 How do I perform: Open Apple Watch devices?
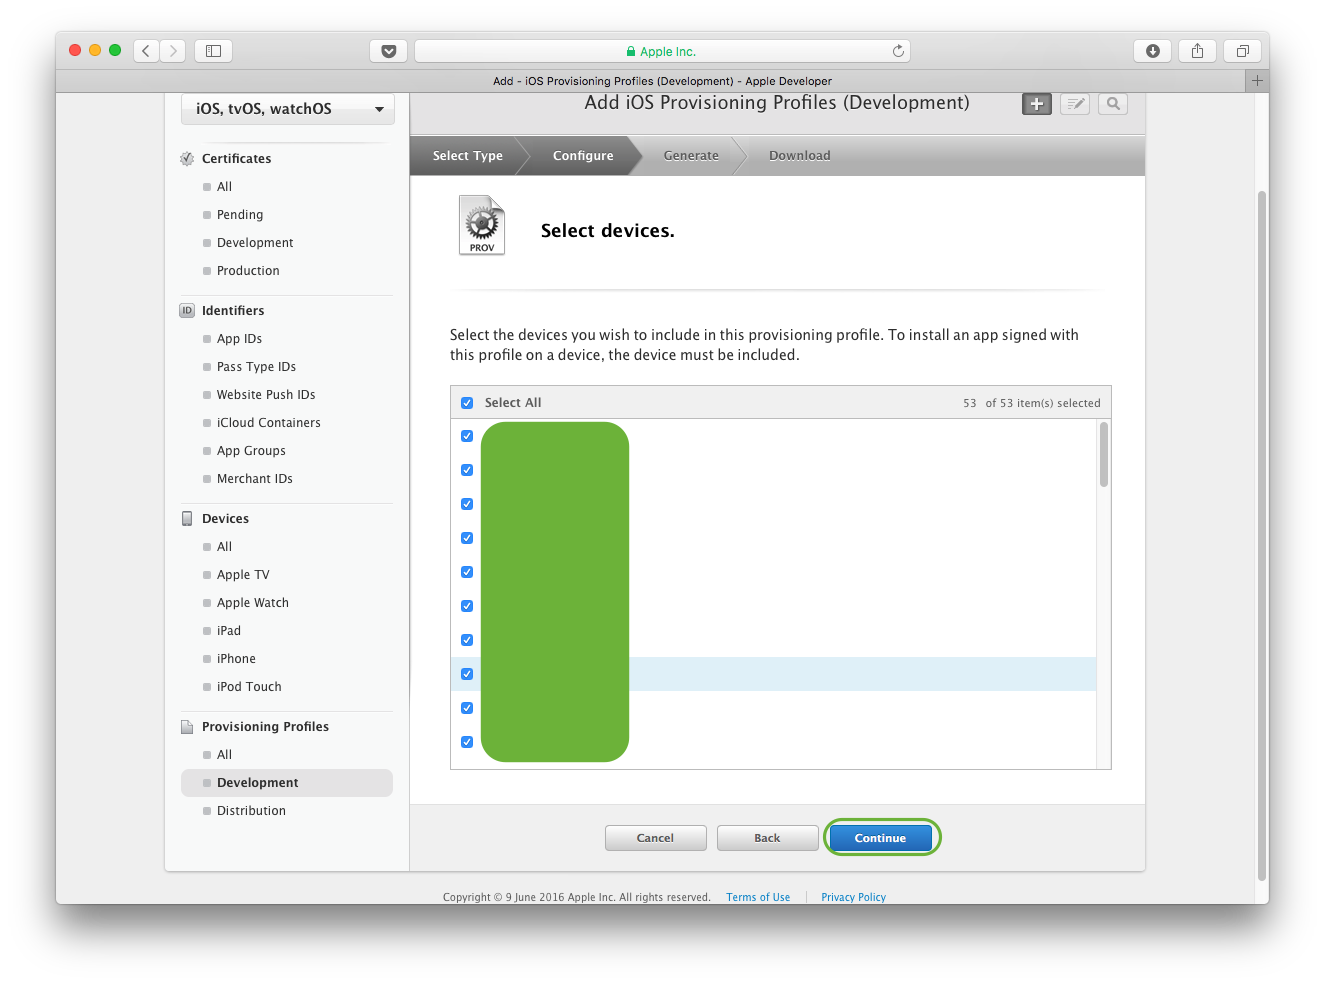click(x=253, y=602)
